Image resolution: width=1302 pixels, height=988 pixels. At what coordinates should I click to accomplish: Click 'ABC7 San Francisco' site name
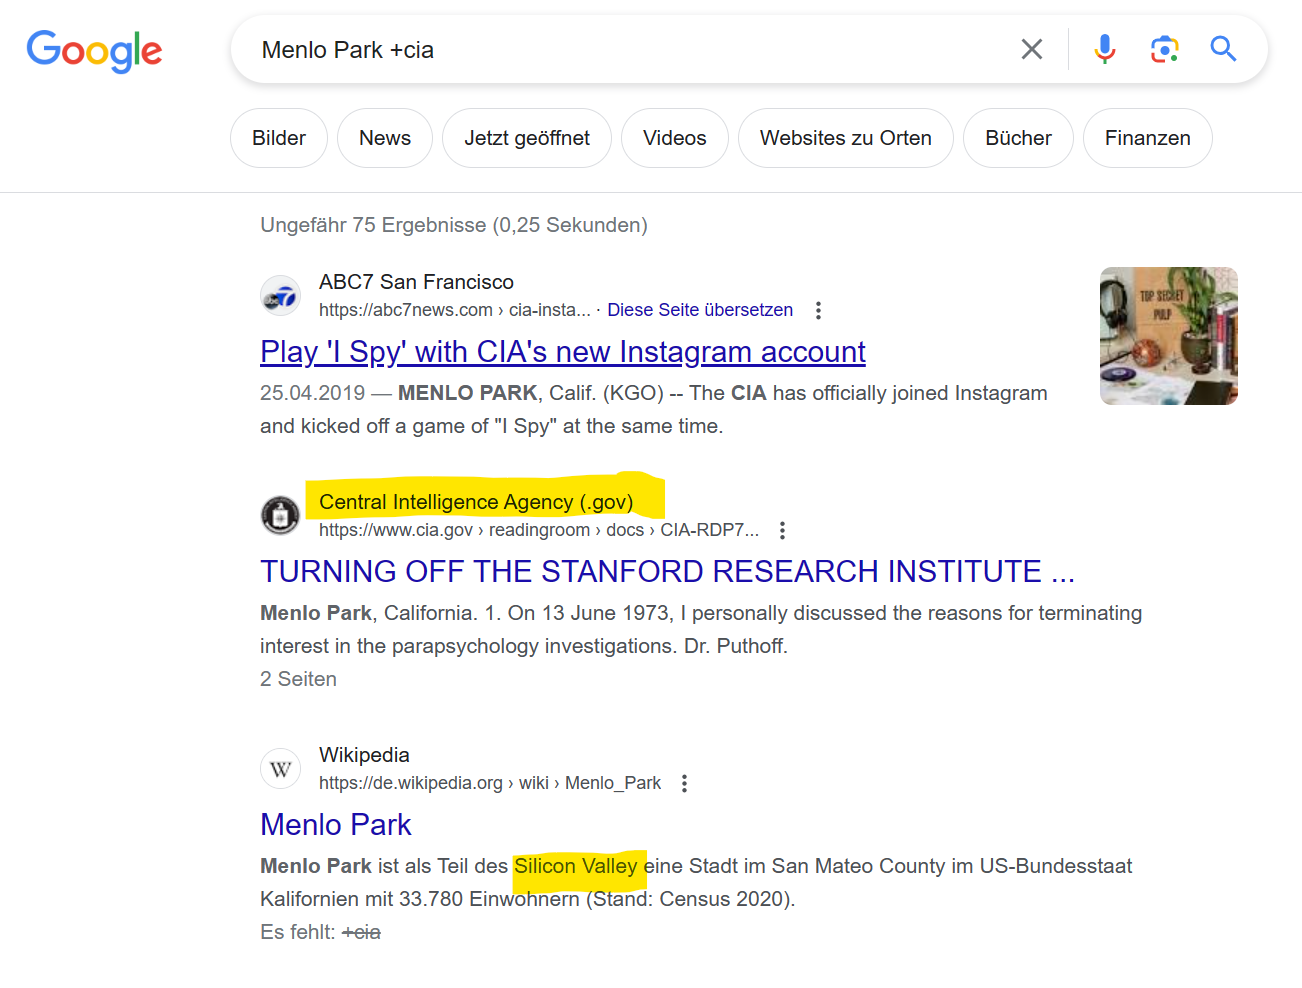416,282
